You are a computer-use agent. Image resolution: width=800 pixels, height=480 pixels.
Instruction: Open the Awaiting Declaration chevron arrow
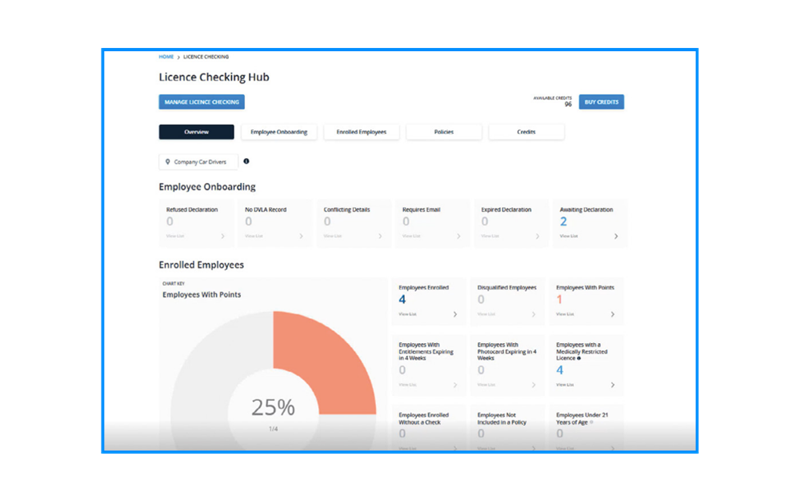616,236
